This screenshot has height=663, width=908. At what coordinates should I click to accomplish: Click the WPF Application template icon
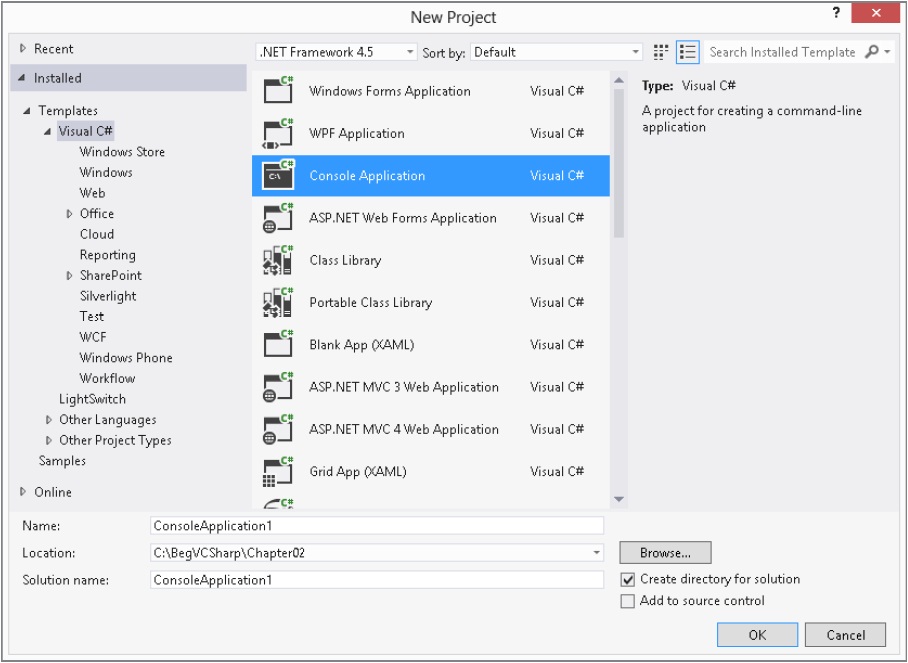click(x=279, y=133)
